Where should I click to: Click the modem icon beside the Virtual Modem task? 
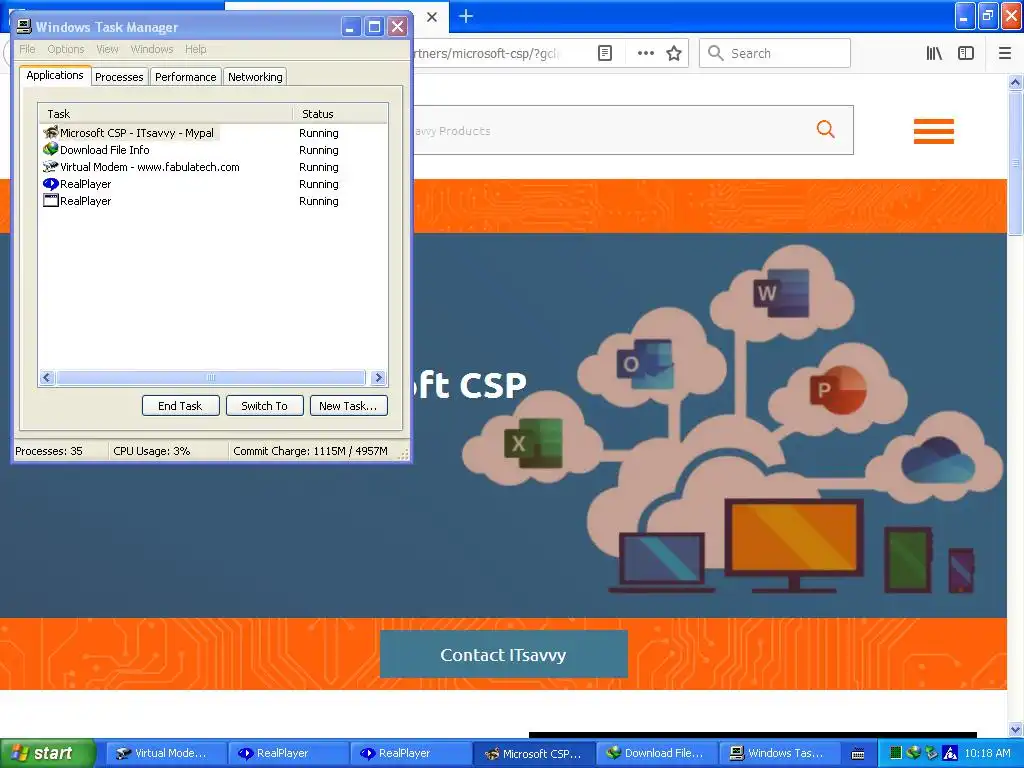pos(50,167)
